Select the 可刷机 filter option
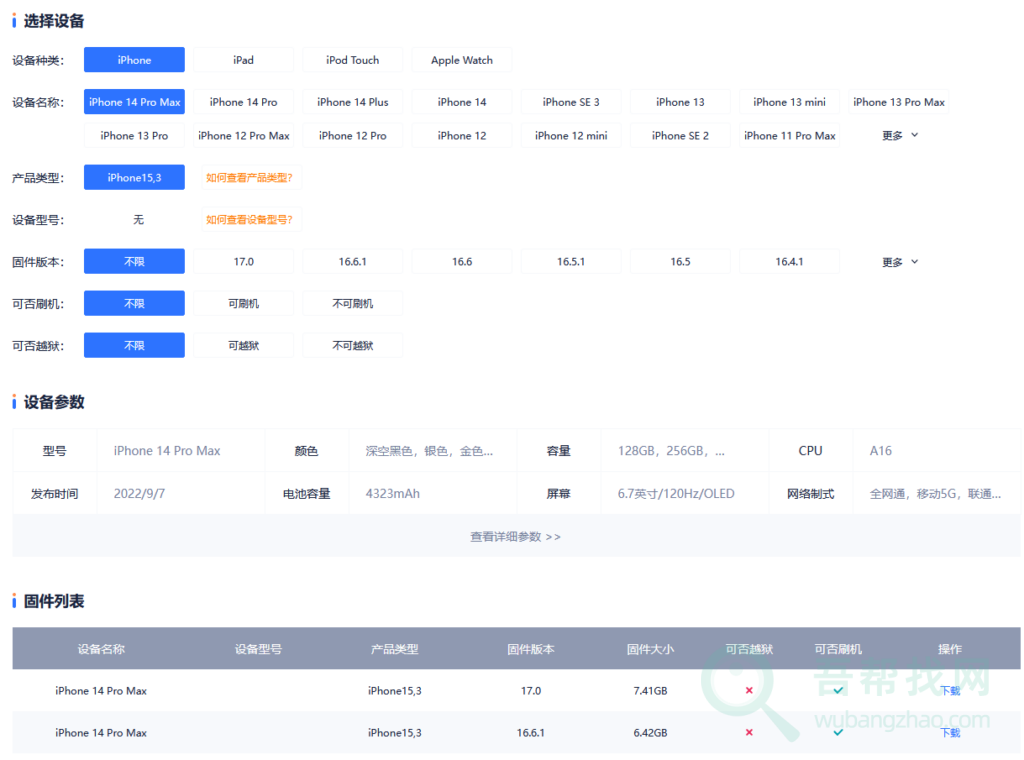1024x760 pixels. [243, 304]
